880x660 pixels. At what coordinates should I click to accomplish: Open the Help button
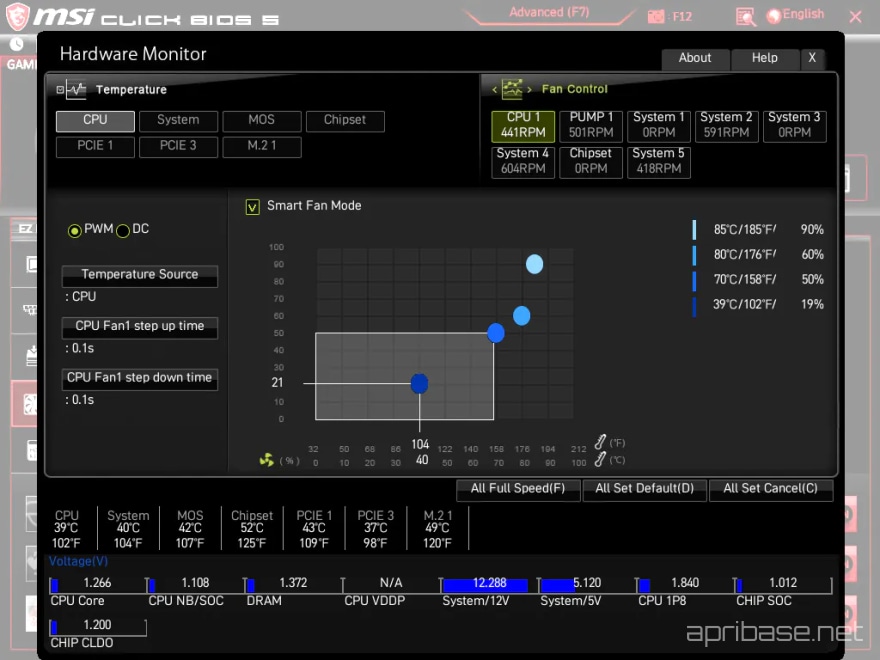[764, 58]
